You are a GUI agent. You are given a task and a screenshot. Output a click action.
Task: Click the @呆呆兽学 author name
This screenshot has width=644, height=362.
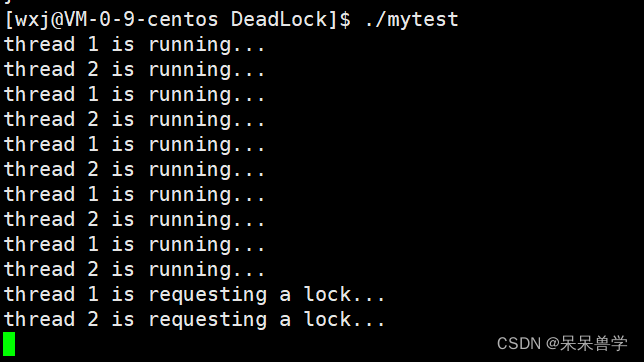click(587, 344)
